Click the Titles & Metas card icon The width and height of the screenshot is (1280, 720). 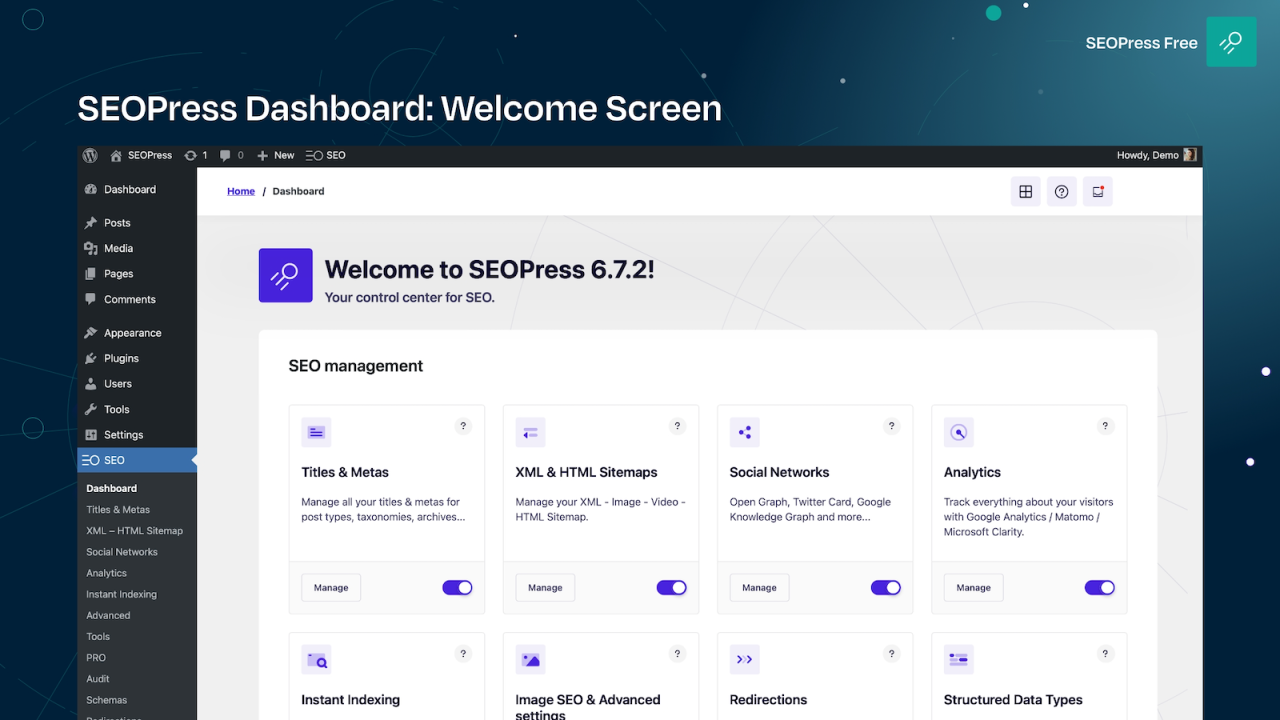[316, 432]
